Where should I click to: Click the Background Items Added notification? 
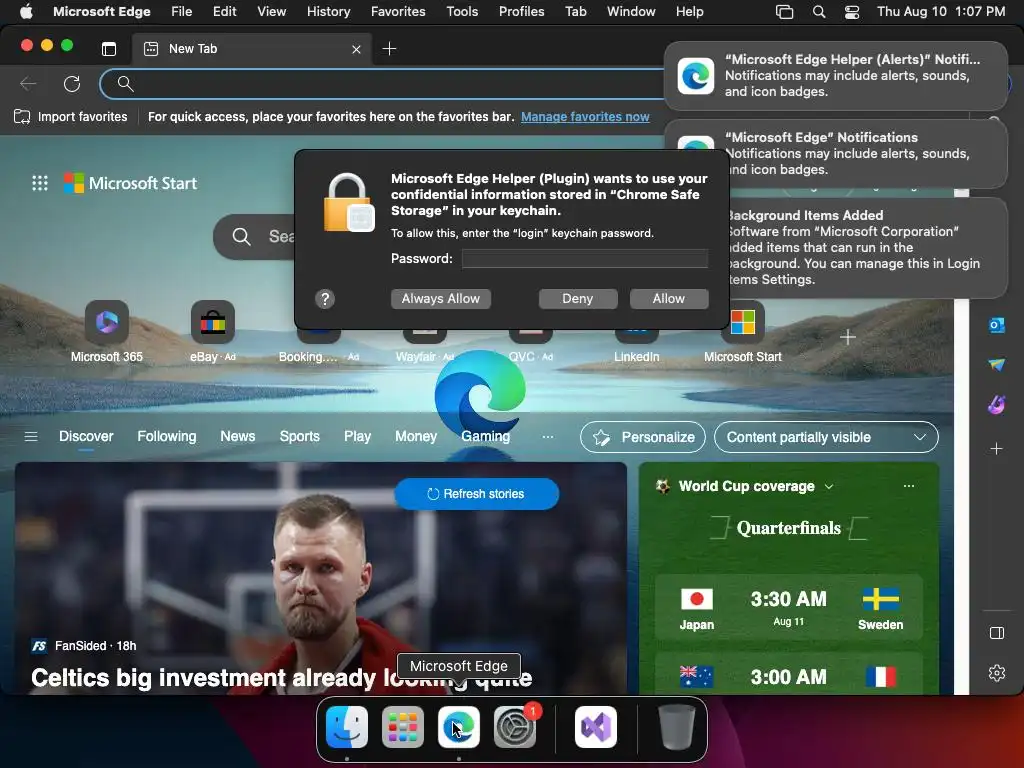click(x=867, y=248)
